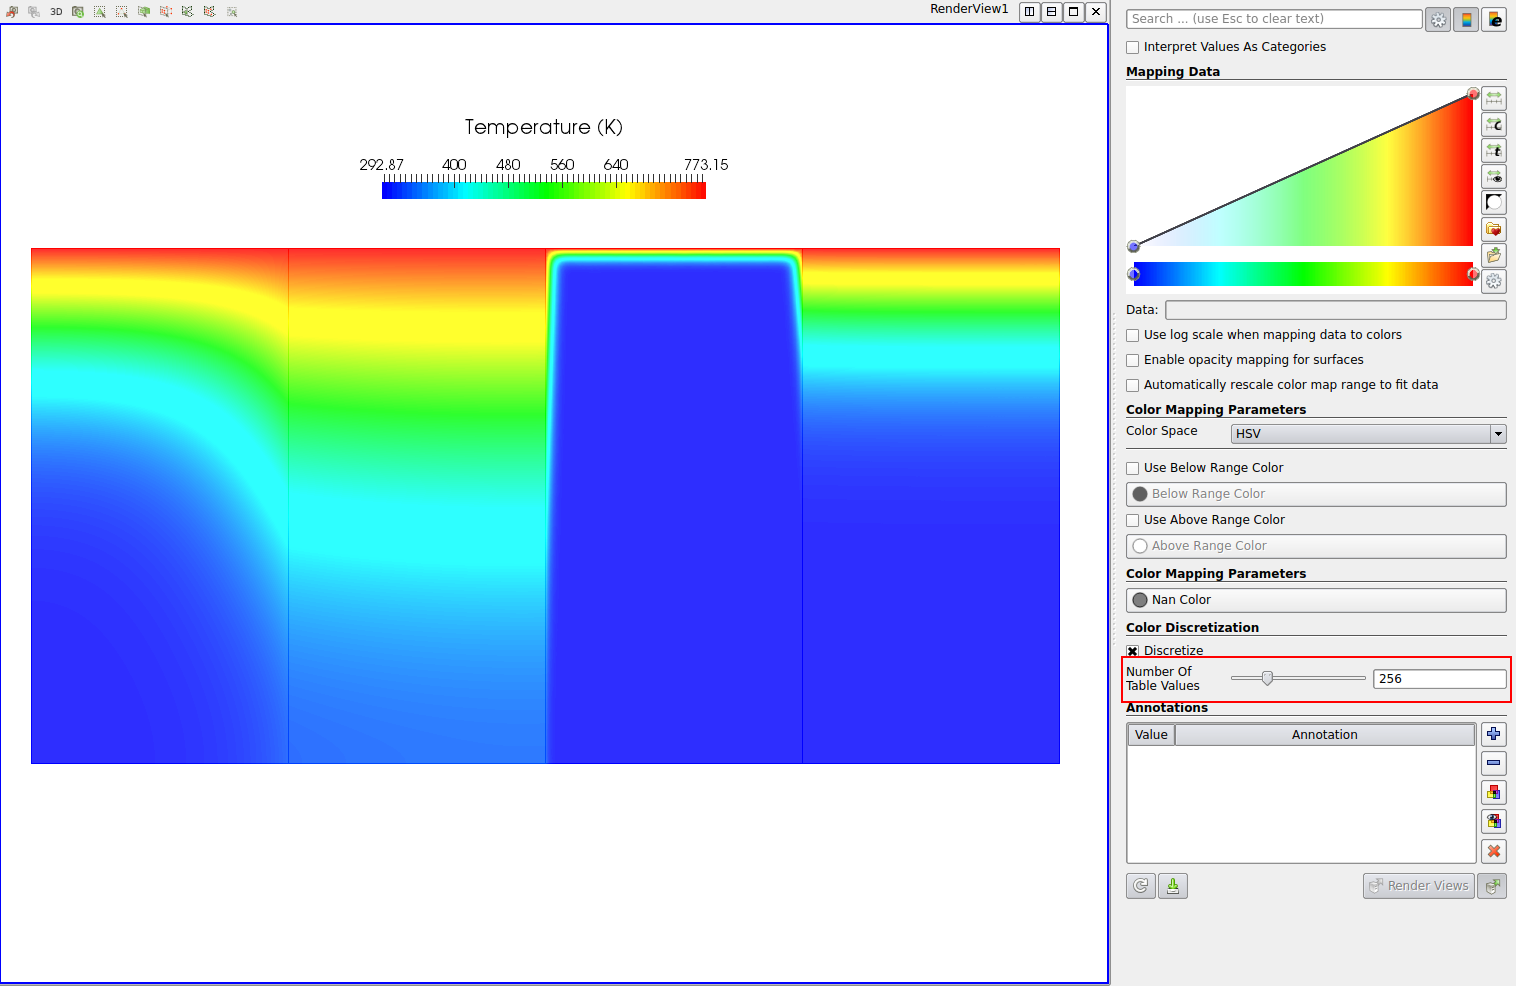Save settings as default green arrow icon

(1173, 886)
